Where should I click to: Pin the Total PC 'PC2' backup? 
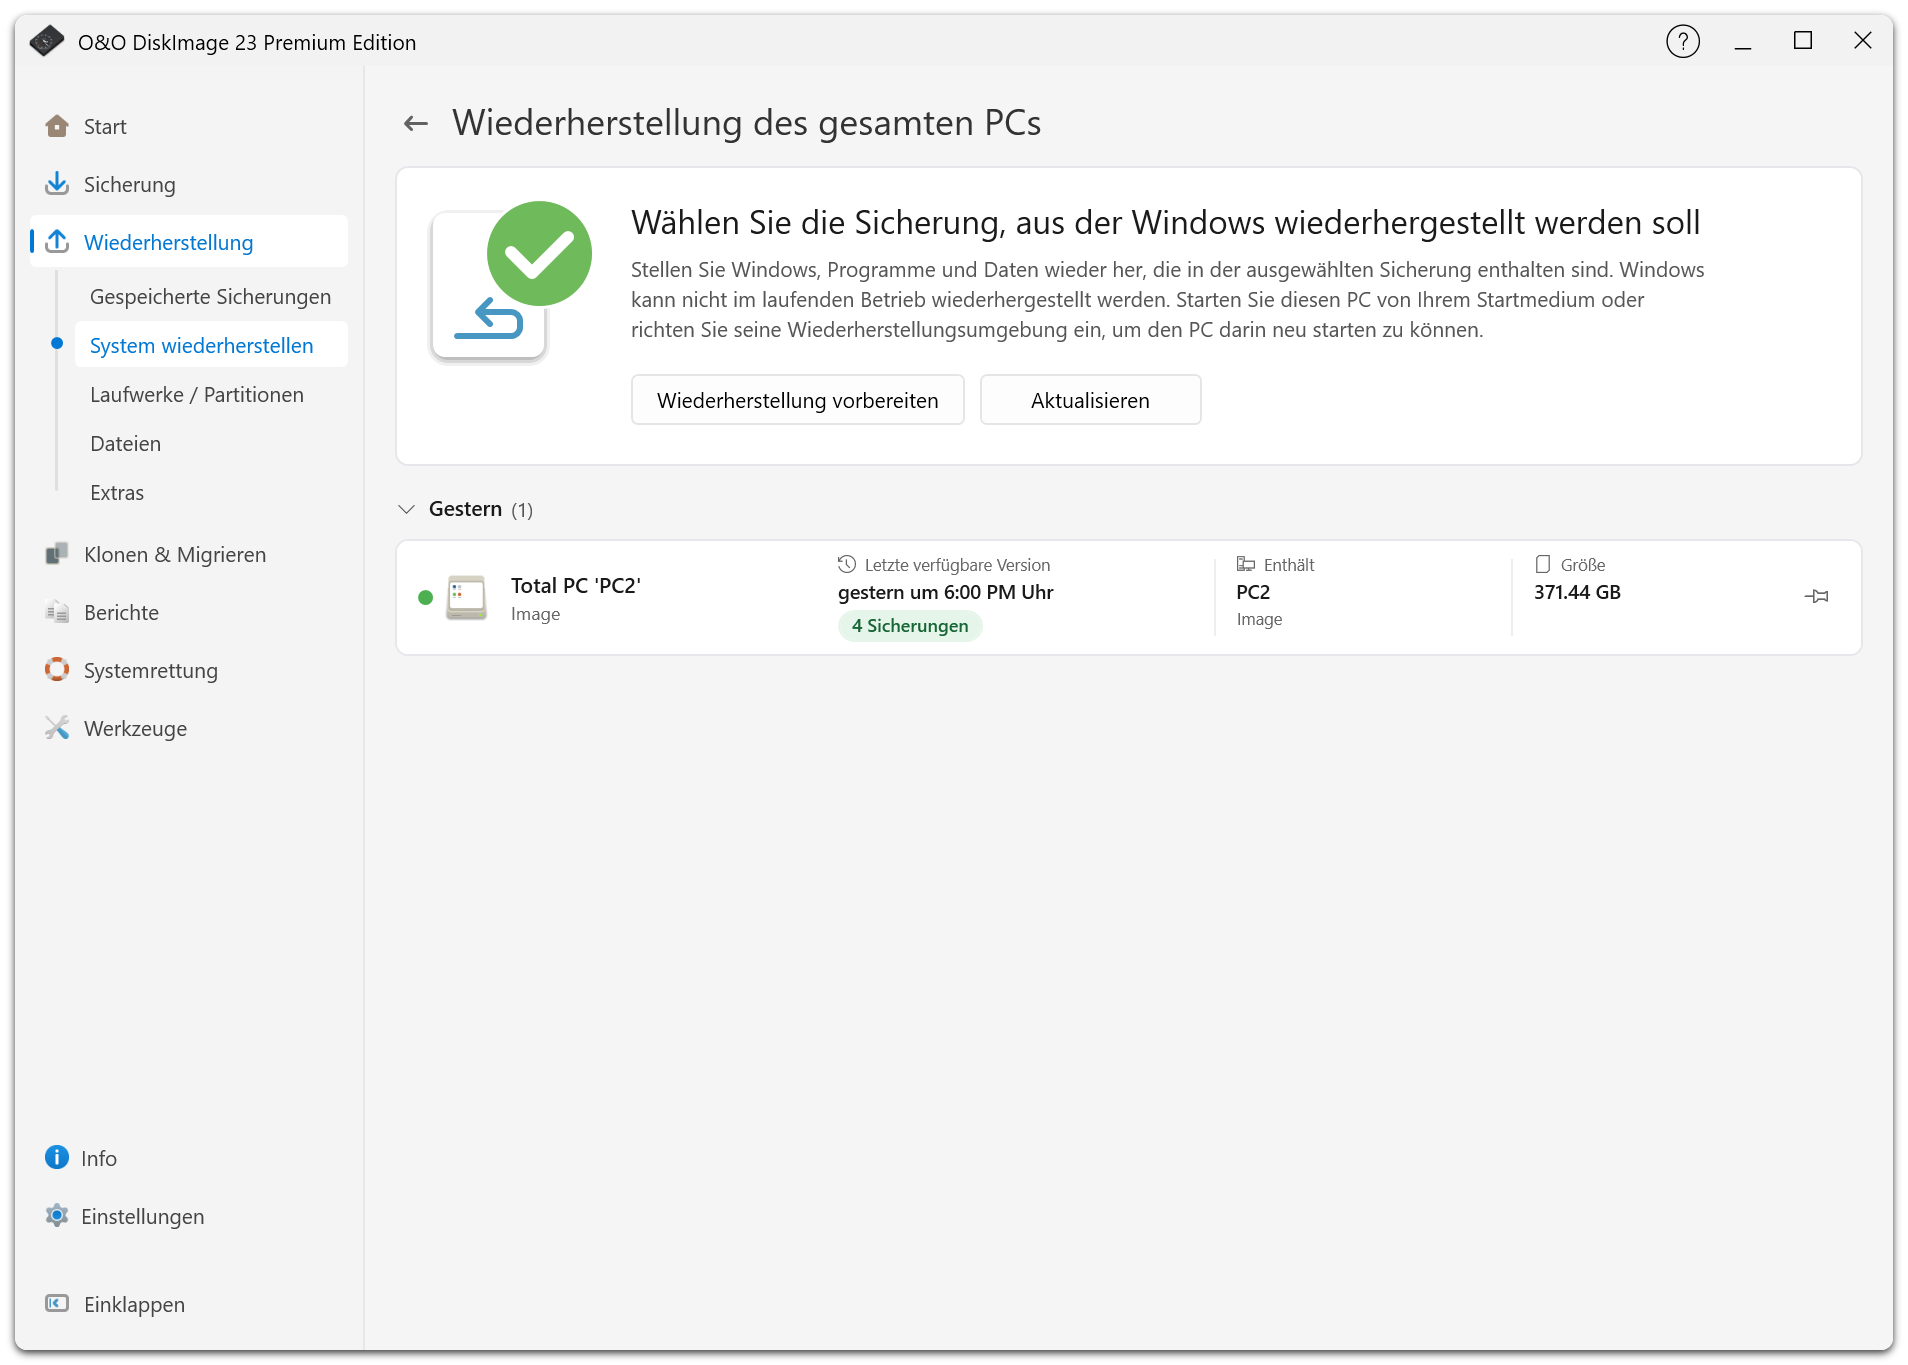1817,596
